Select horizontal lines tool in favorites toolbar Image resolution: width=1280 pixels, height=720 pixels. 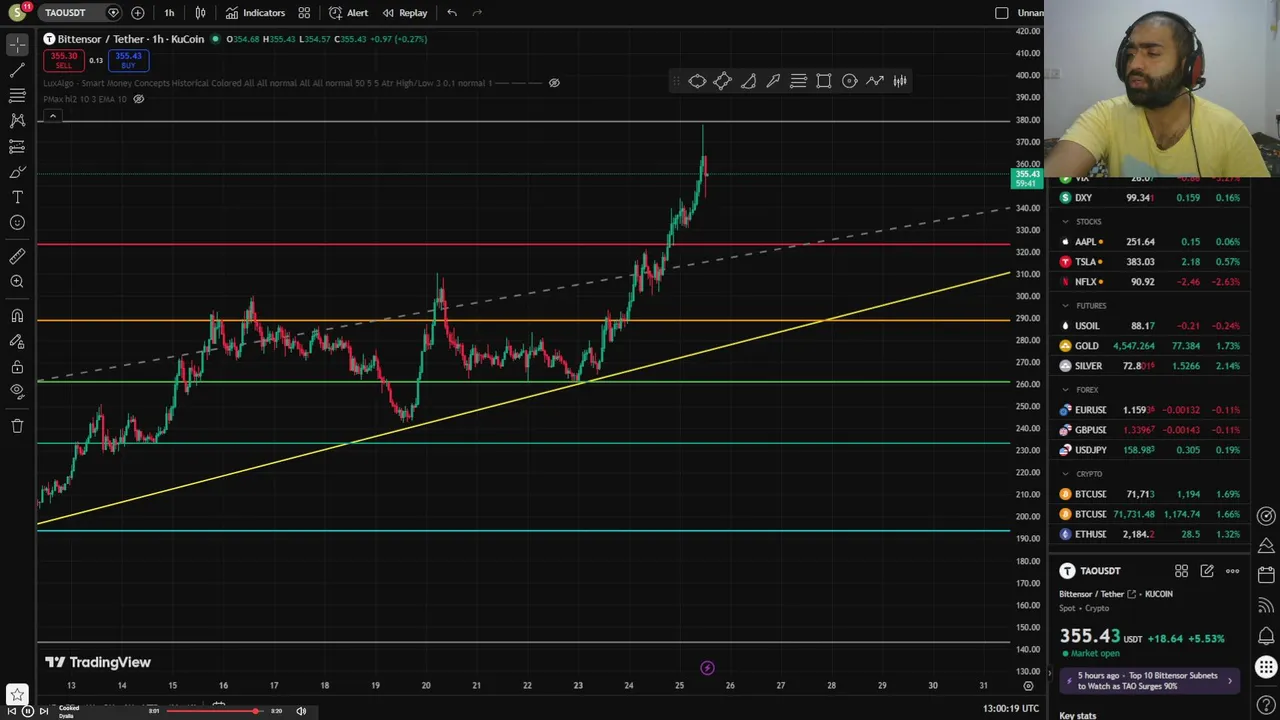point(798,81)
